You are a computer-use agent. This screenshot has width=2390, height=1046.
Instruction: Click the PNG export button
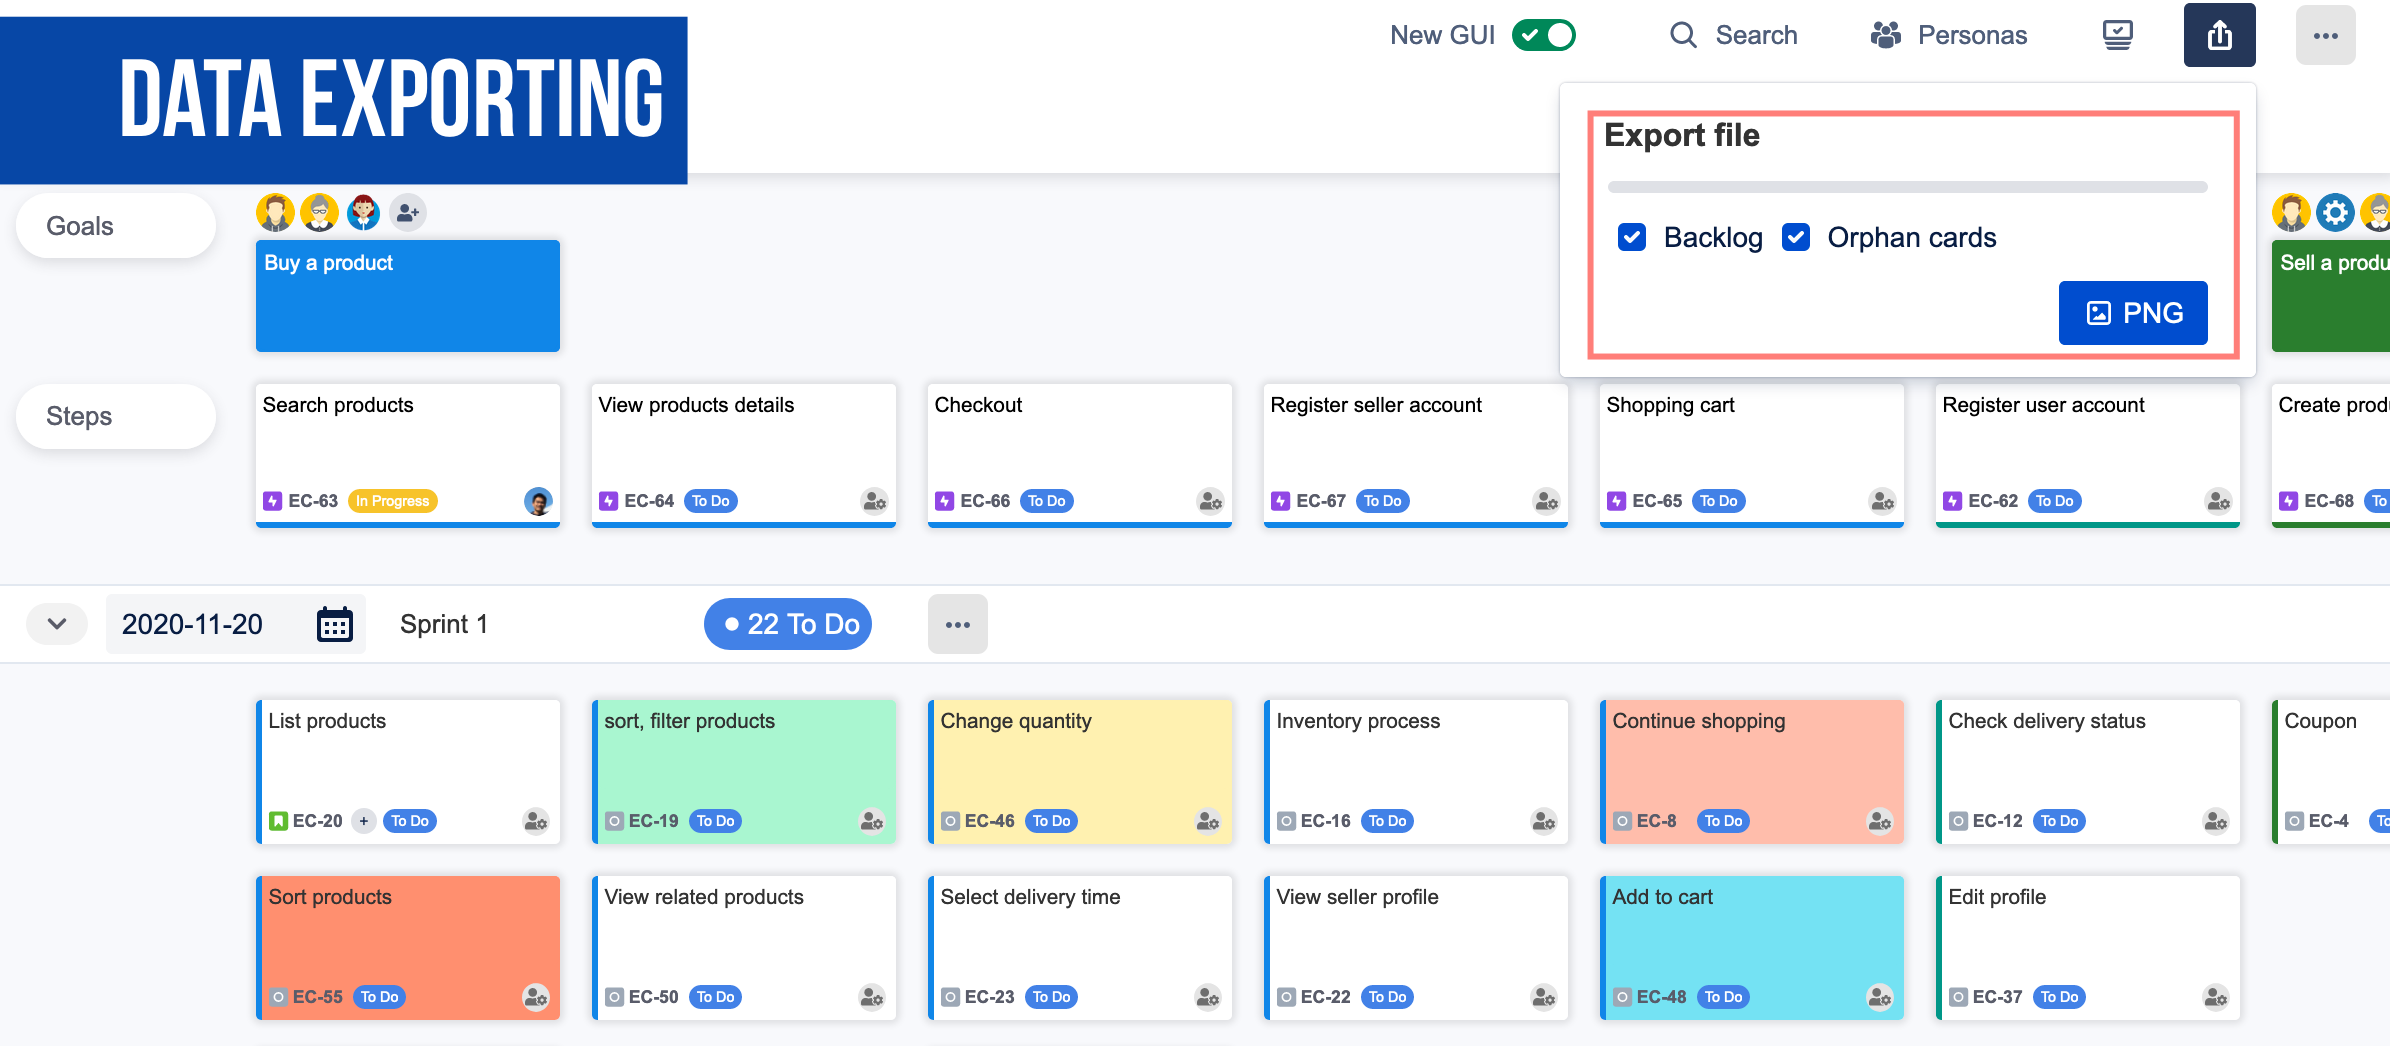point(2132,313)
